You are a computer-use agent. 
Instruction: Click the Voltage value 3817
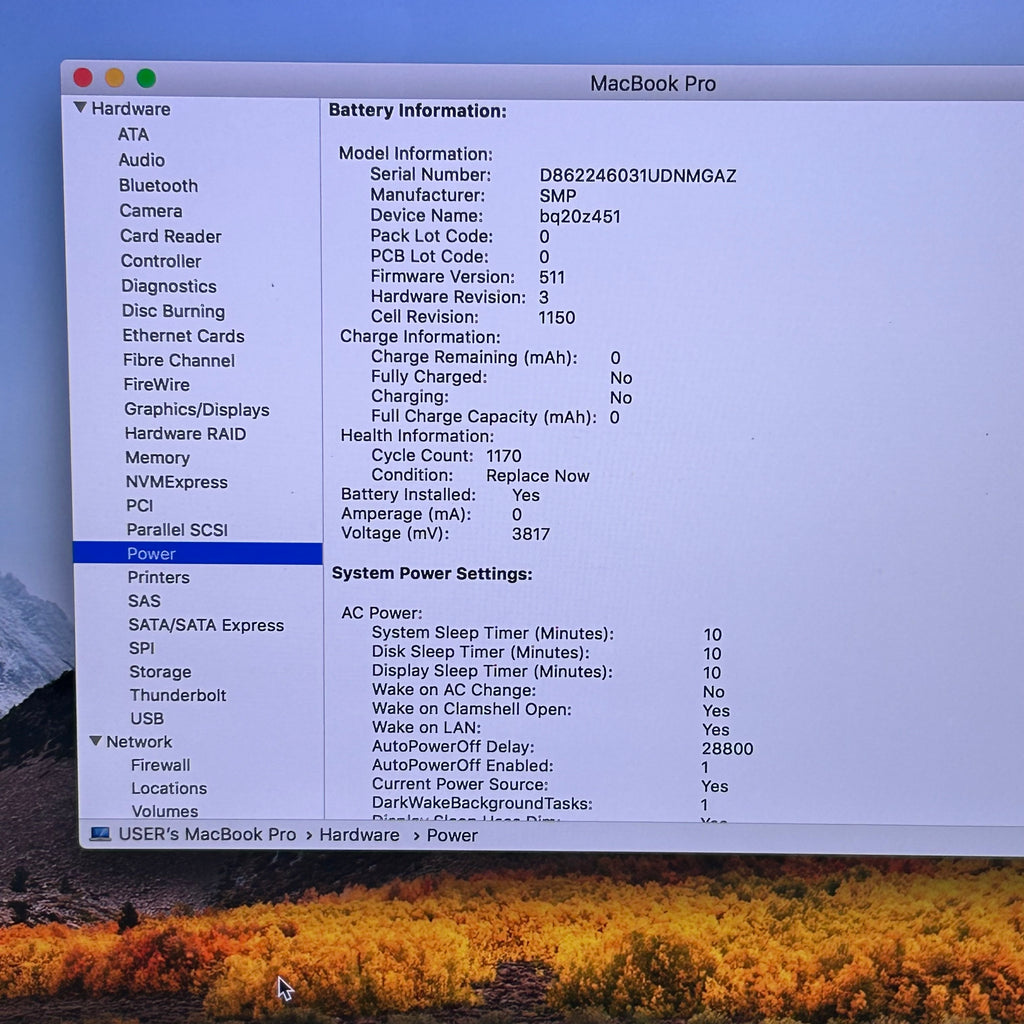point(530,534)
